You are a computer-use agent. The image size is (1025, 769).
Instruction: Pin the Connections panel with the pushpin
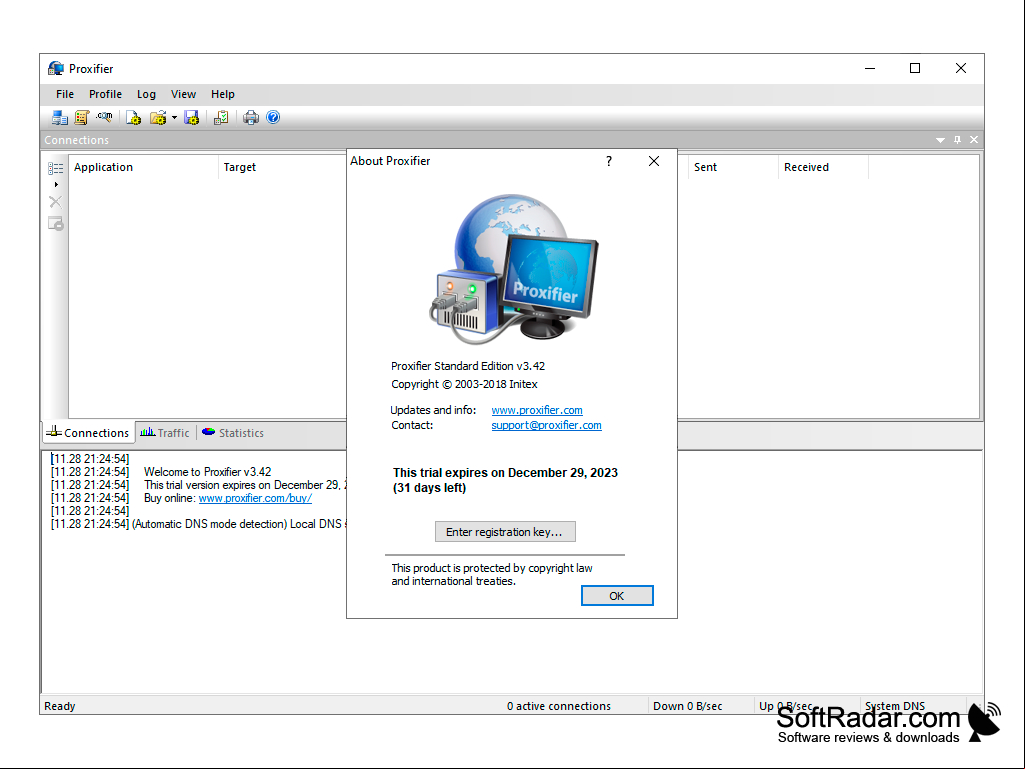[958, 140]
